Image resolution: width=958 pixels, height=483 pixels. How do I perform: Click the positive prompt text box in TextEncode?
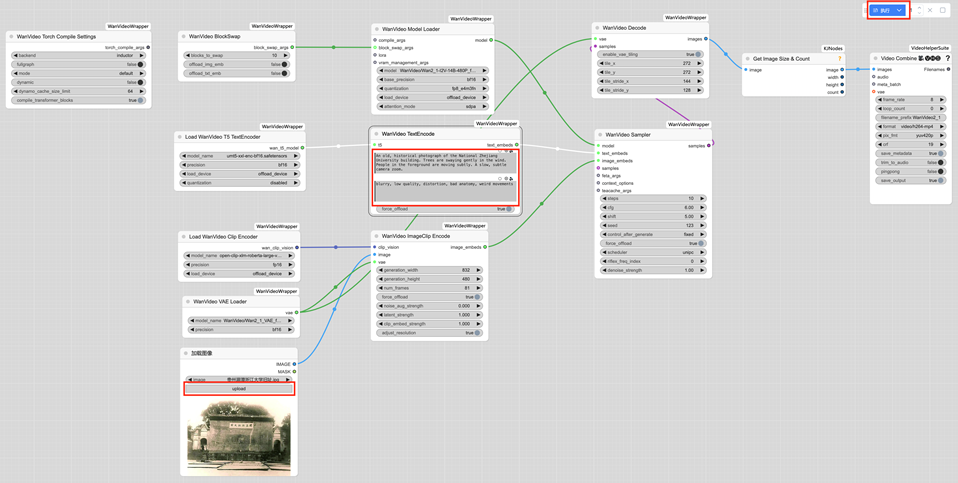[445, 163]
